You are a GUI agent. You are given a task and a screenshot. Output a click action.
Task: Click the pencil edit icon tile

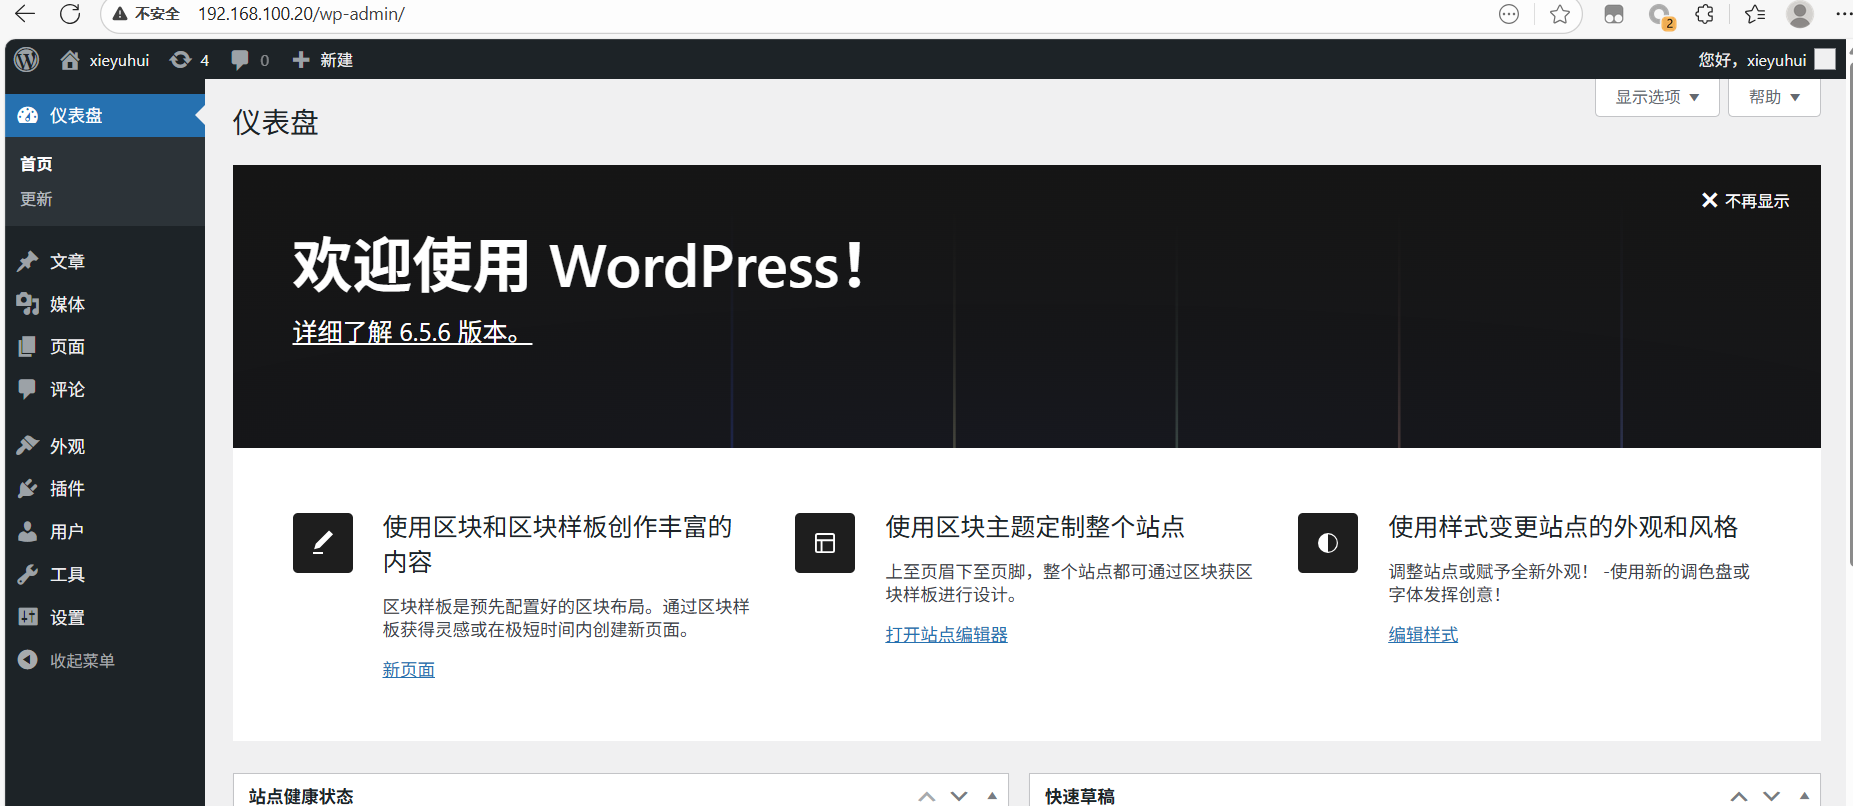pos(323,543)
